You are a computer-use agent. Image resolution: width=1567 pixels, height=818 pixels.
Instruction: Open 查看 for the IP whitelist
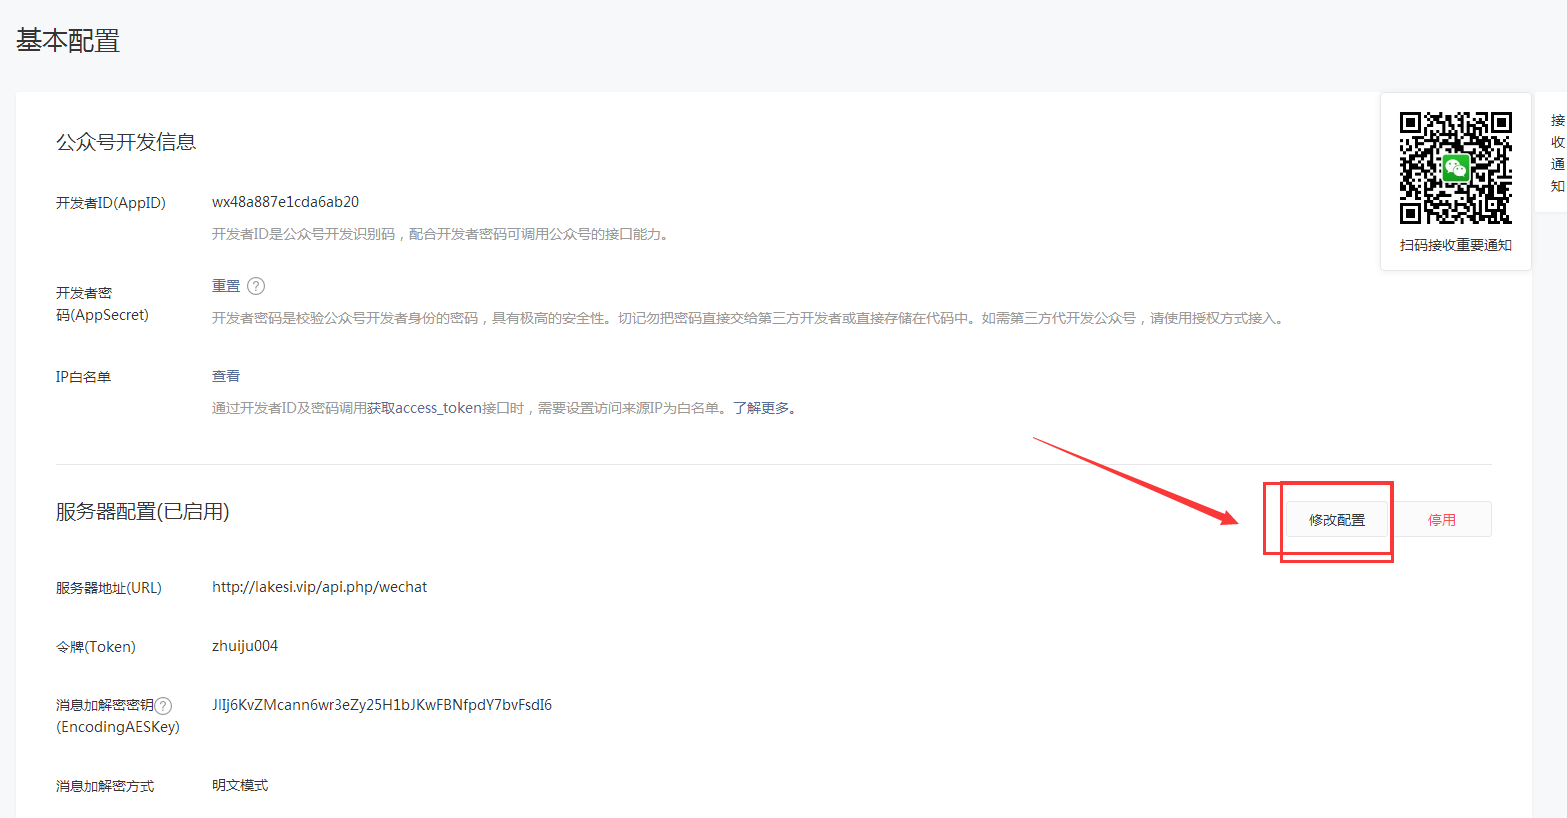tap(226, 376)
